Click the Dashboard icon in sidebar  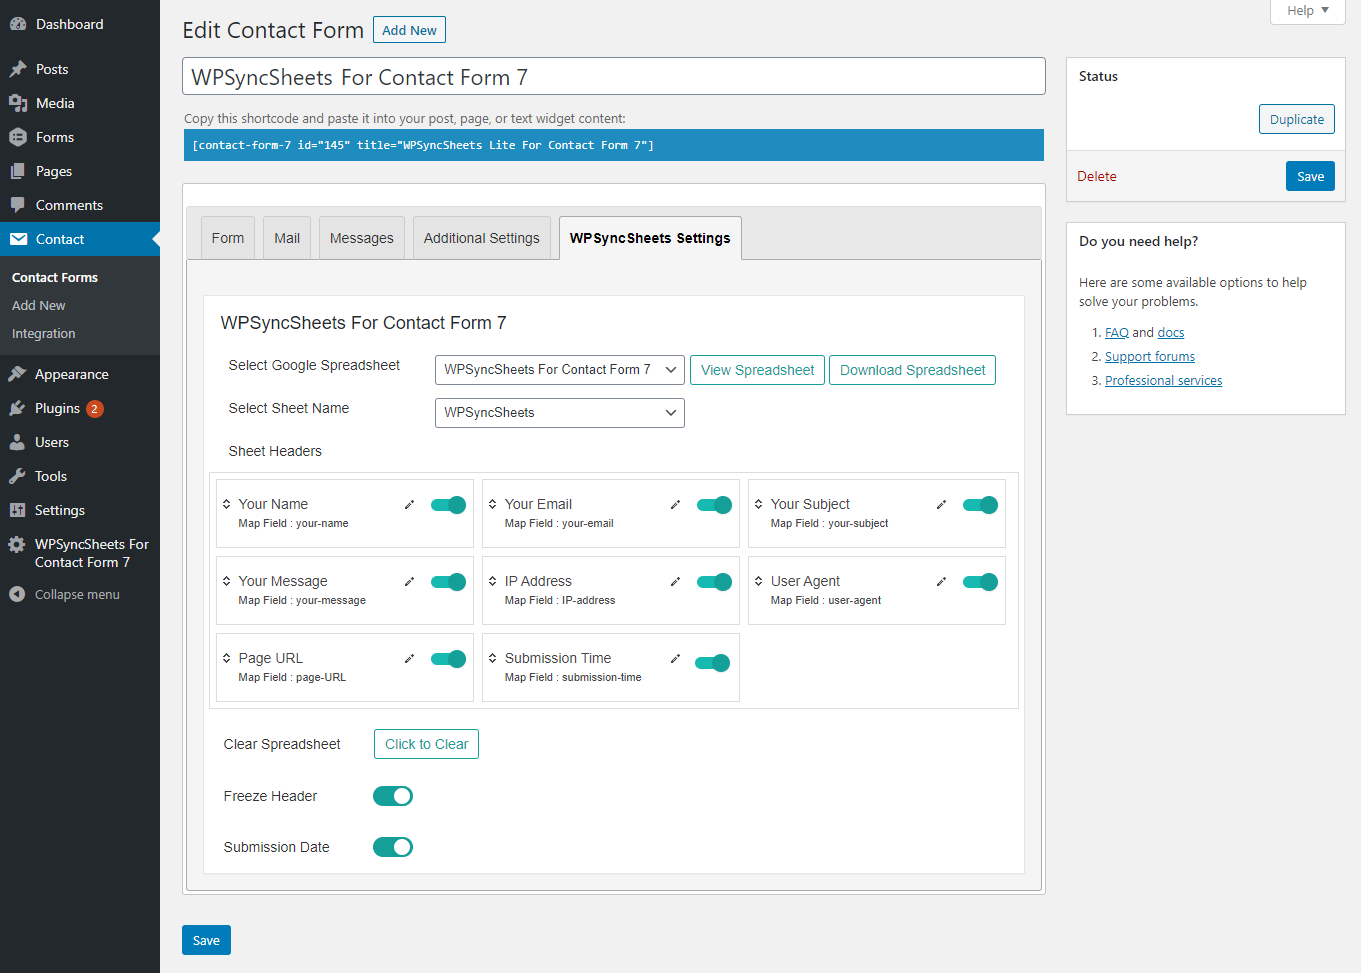[x=18, y=24]
